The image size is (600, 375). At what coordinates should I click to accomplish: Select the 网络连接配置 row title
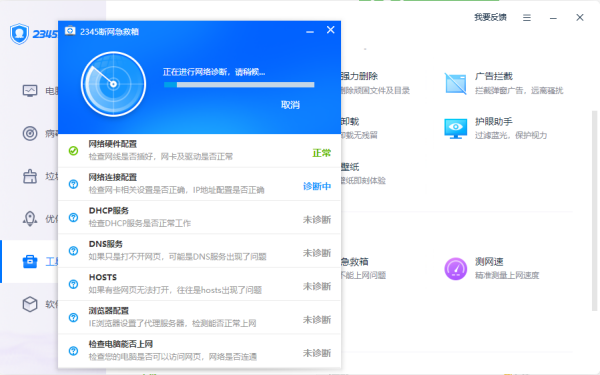112,177
